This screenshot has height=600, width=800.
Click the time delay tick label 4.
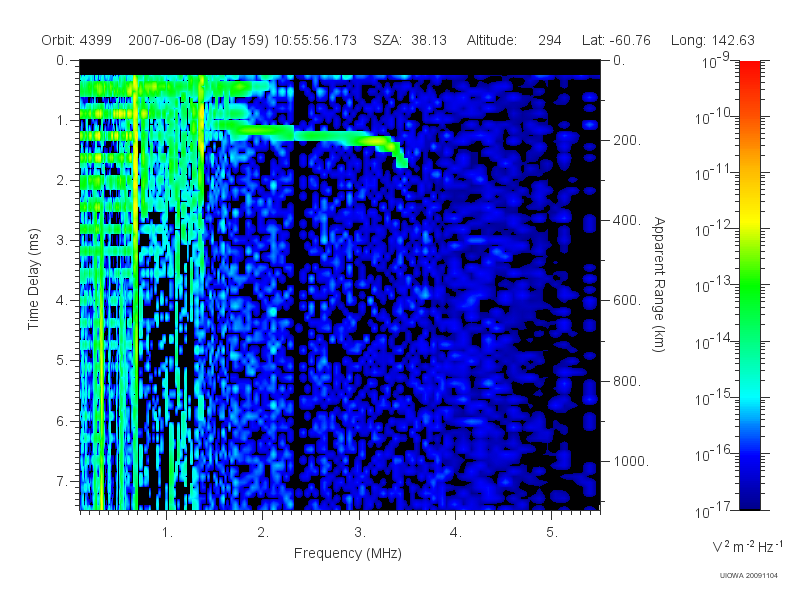click(x=62, y=301)
